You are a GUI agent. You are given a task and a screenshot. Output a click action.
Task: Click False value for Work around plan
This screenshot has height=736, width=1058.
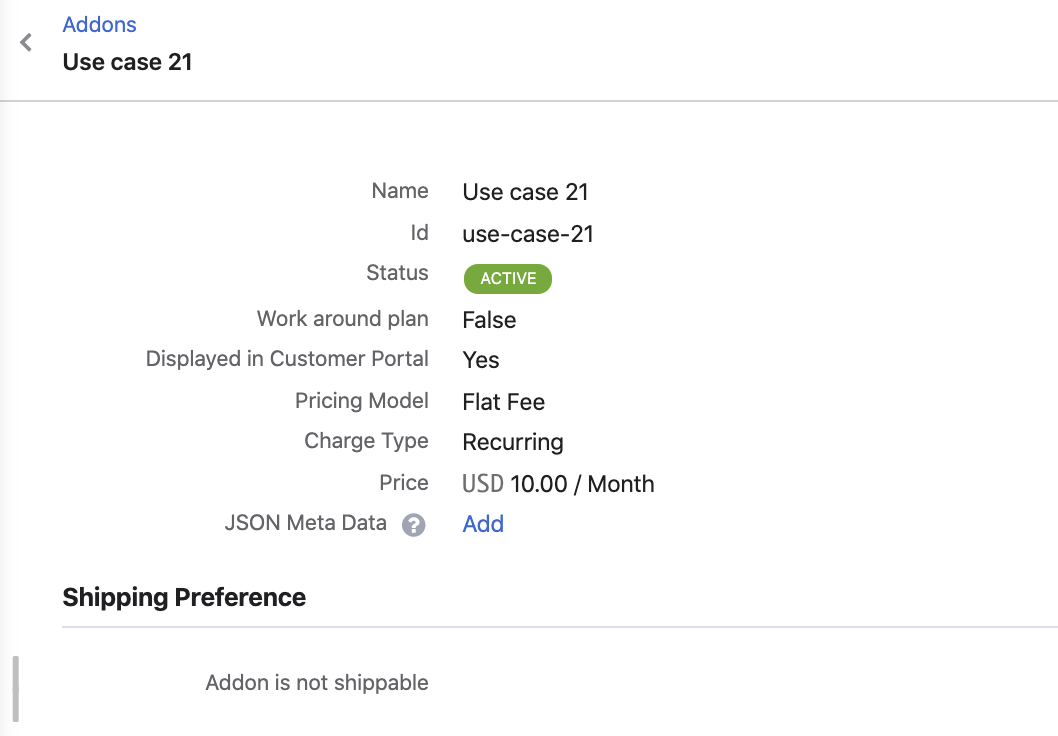489,320
